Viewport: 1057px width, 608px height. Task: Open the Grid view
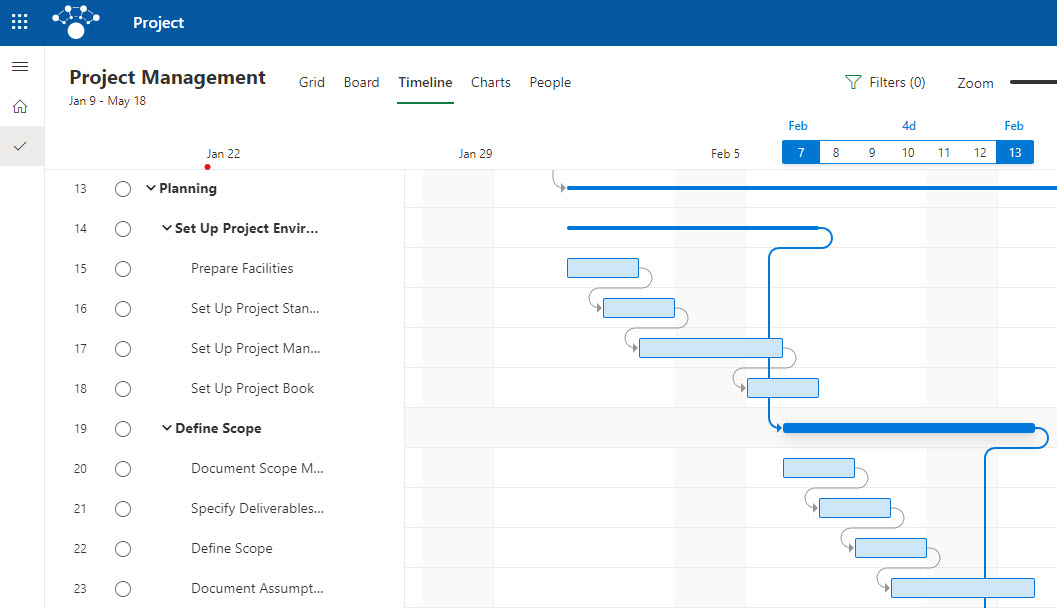(x=311, y=82)
